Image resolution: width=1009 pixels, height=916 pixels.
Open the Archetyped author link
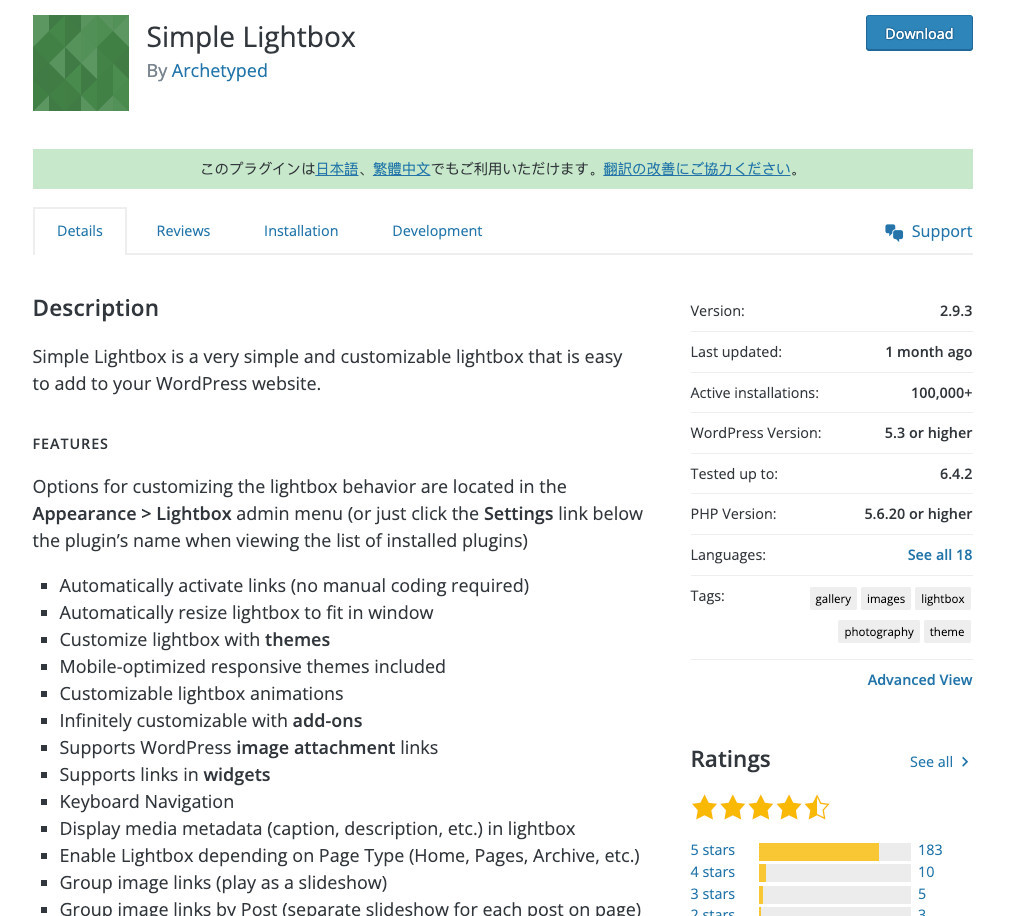(x=219, y=71)
